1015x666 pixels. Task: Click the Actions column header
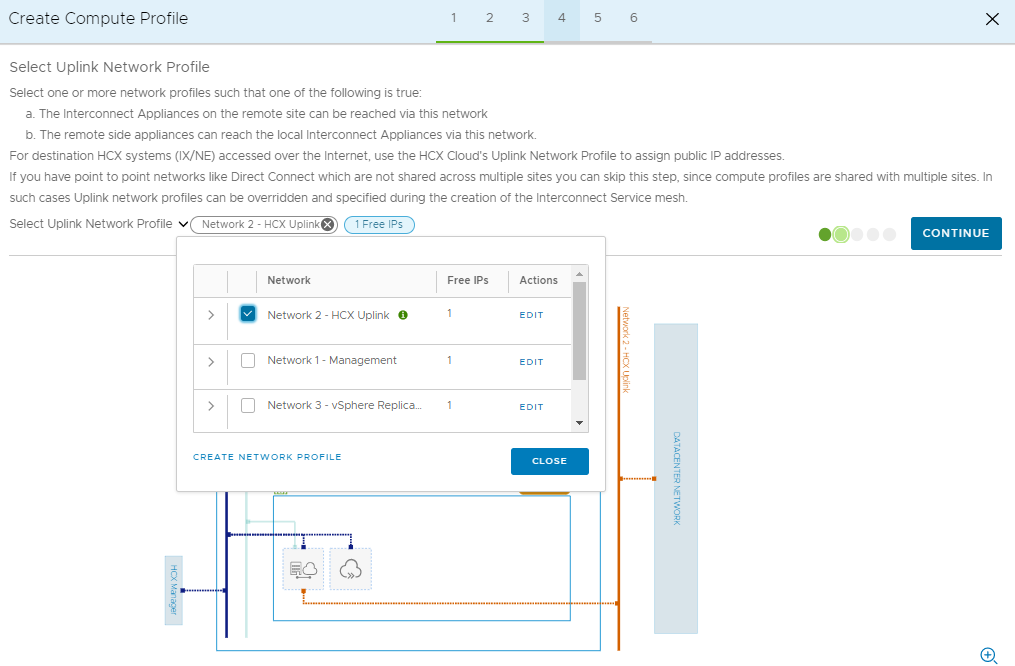click(539, 280)
